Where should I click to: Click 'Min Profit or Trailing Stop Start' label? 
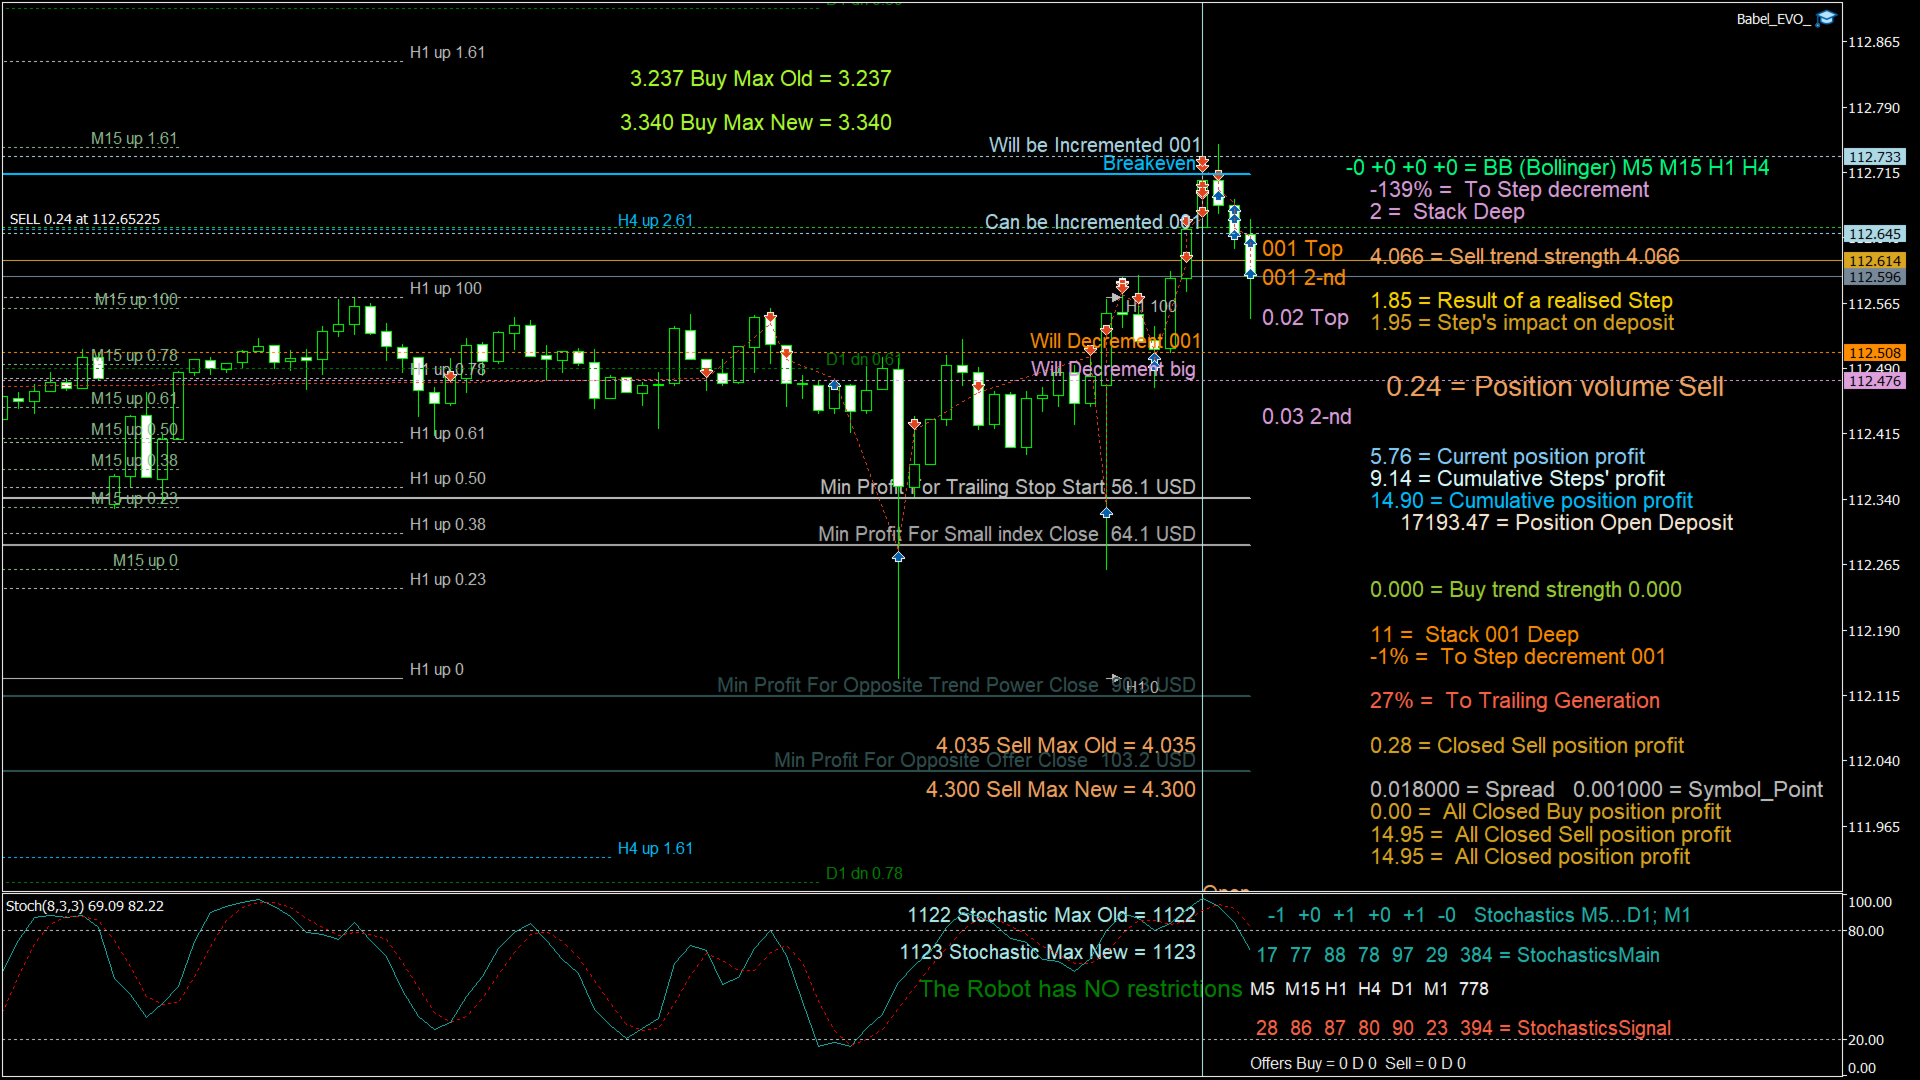1007,487
